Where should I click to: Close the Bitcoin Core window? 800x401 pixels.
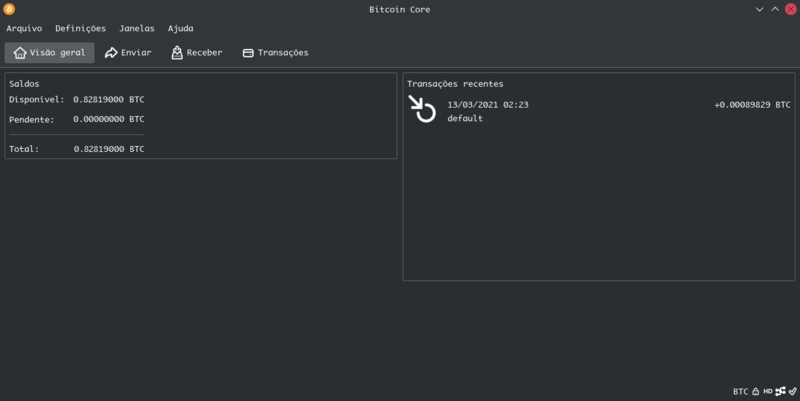[791, 9]
